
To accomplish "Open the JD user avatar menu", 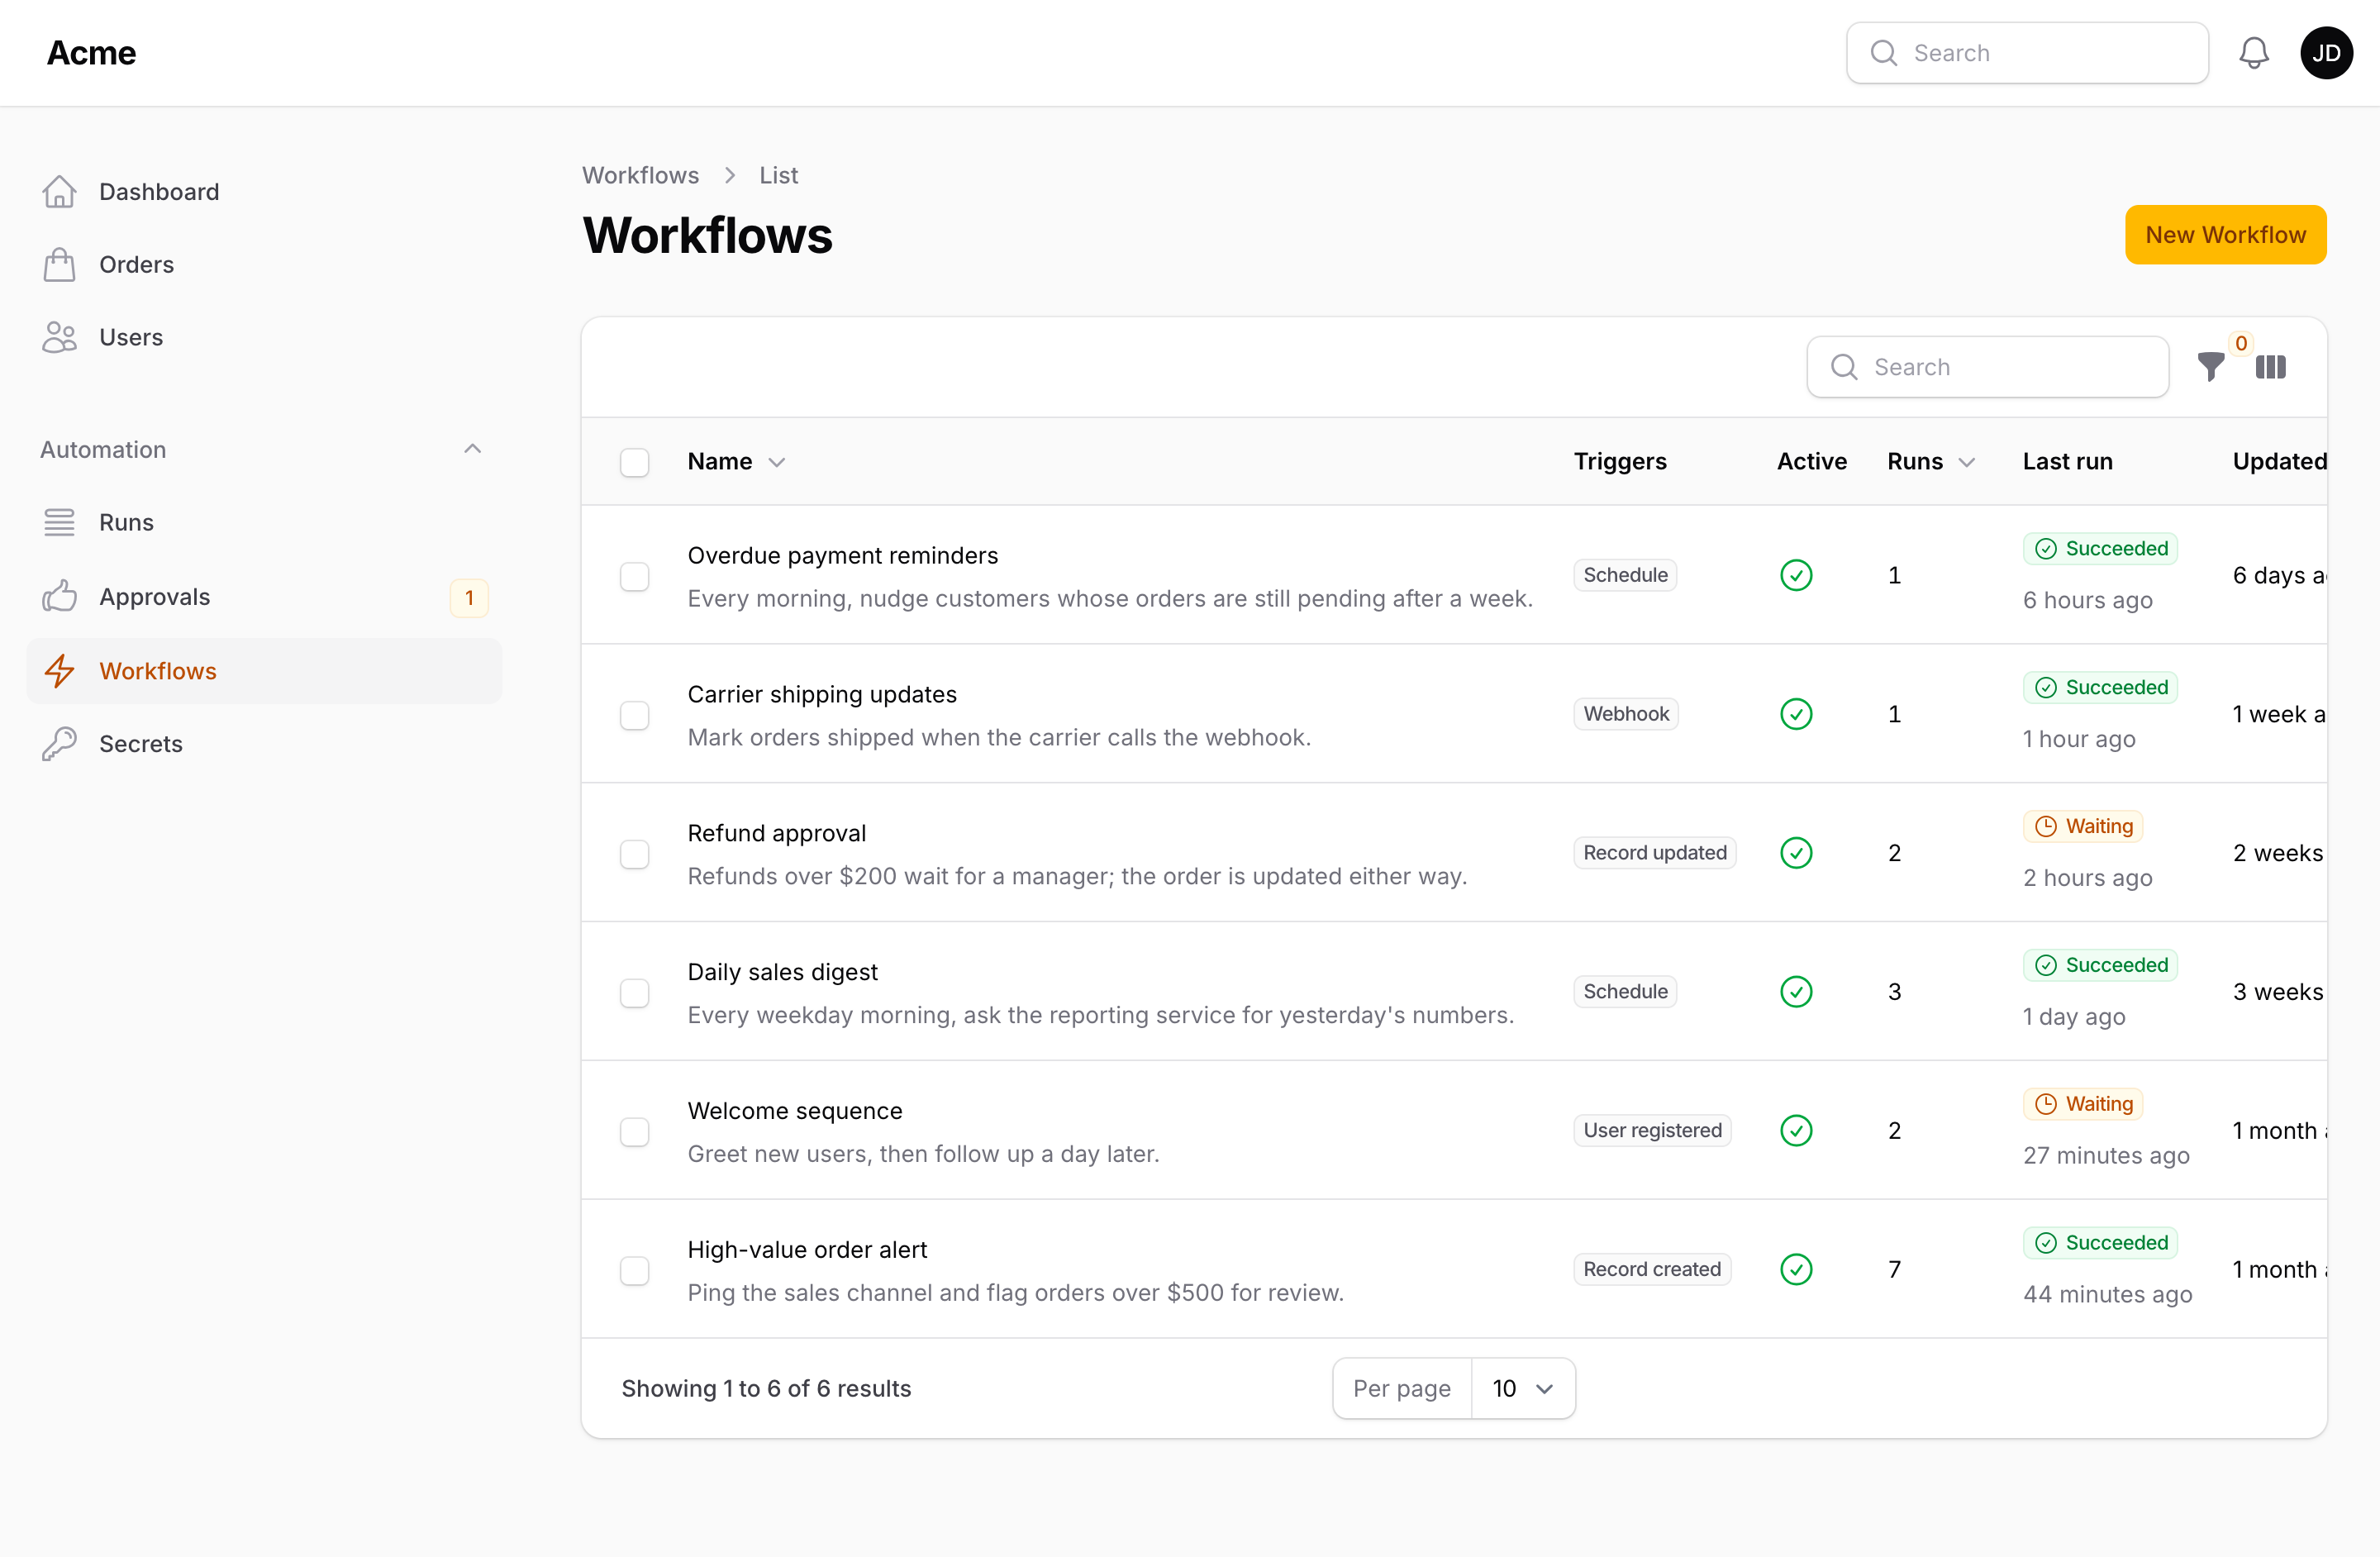I will (x=2326, y=53).
